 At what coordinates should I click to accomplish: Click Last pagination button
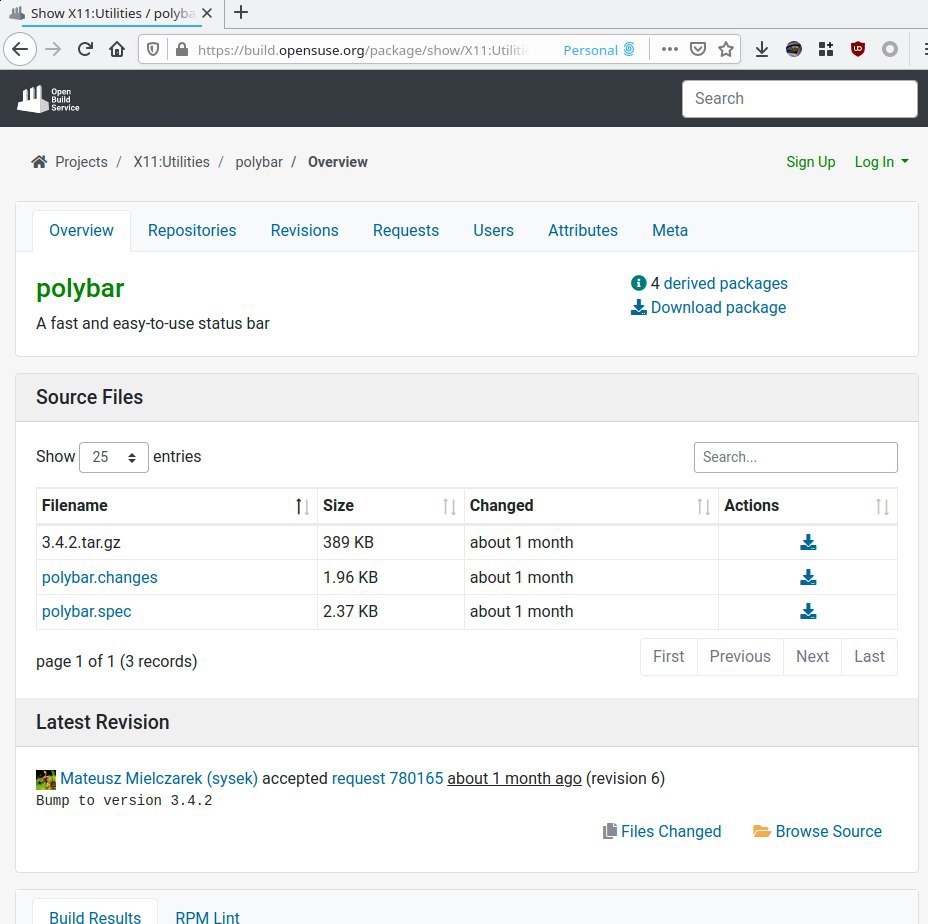click(869, 656)
